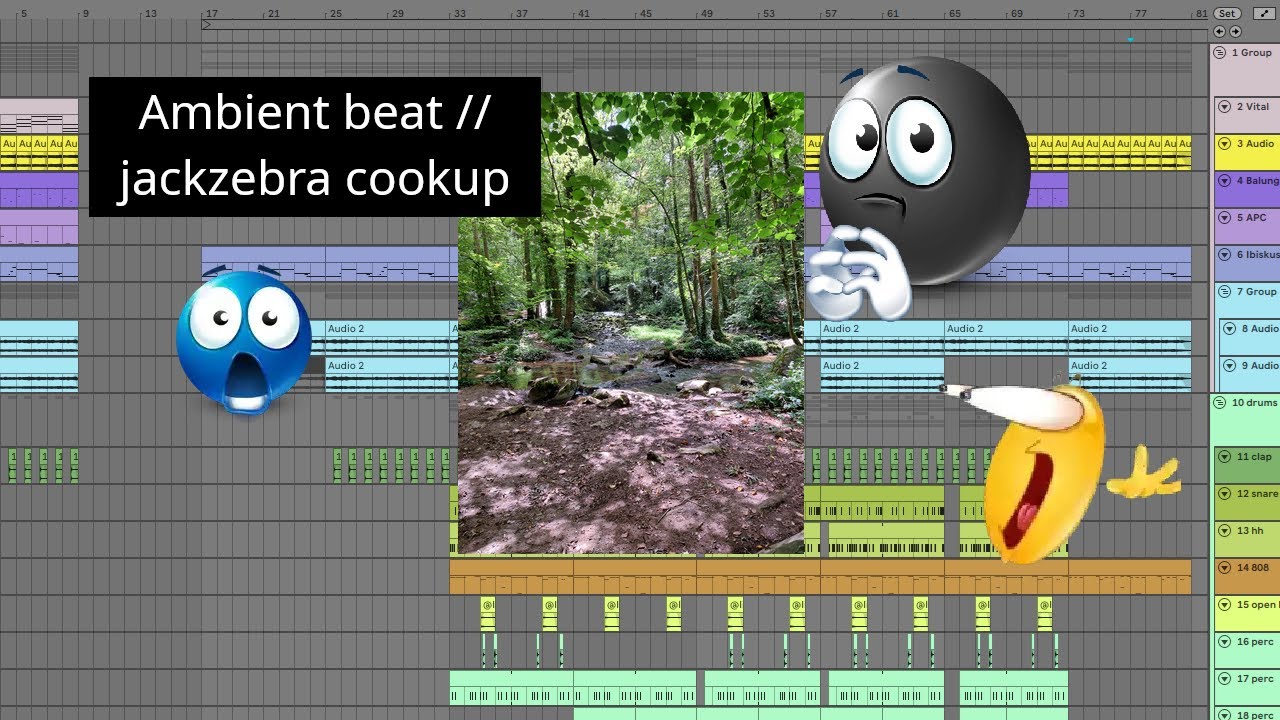The height and width of the screenshot is (720, 1280).
Task: Click bar 9 on the timeline ruler
Action: (x=86, y=14)
